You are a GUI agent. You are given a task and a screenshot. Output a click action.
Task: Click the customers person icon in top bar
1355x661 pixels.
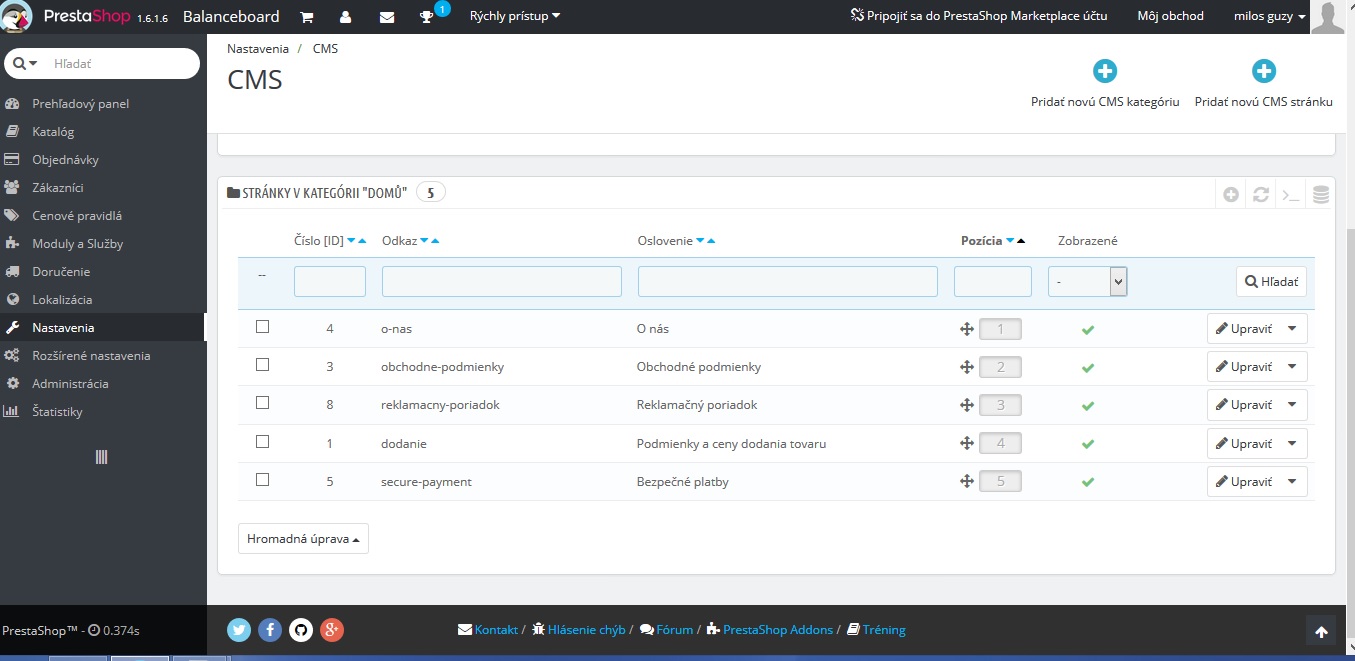coord(346,17)
